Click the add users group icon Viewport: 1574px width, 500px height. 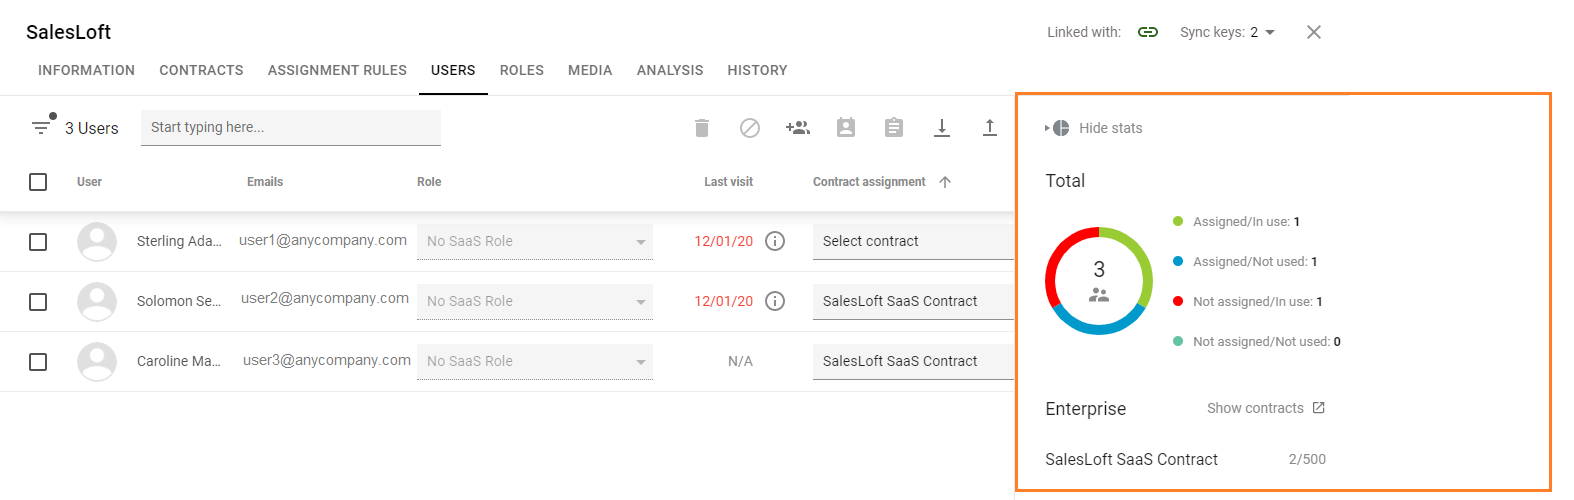[798, 128]
